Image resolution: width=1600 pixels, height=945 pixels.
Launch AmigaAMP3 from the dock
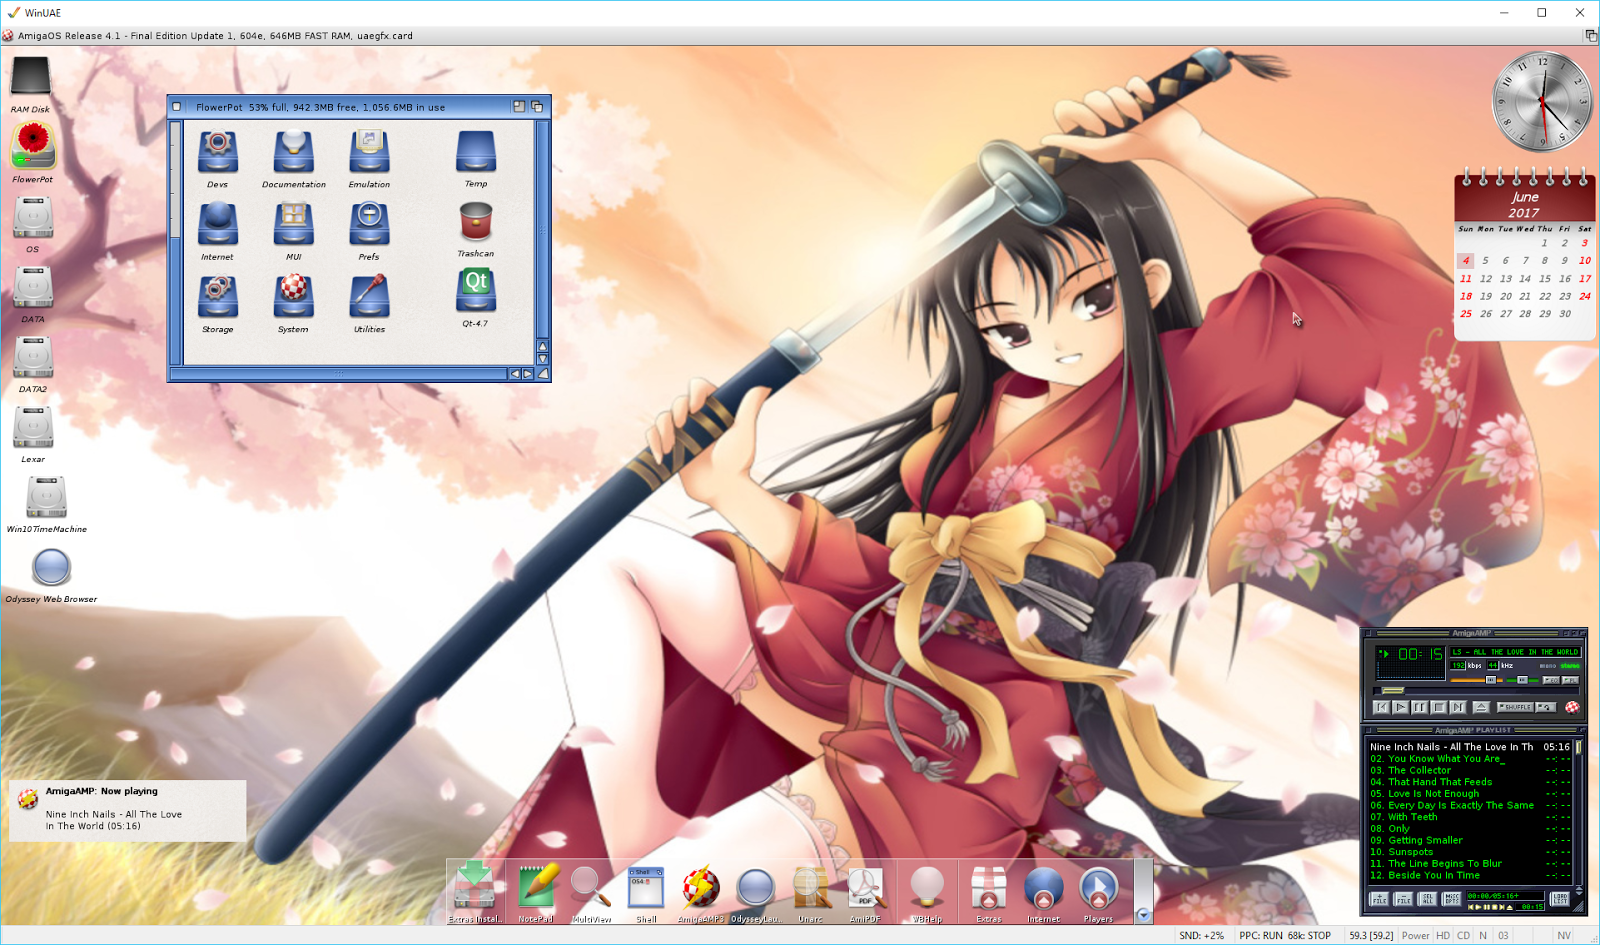[701, 891]
